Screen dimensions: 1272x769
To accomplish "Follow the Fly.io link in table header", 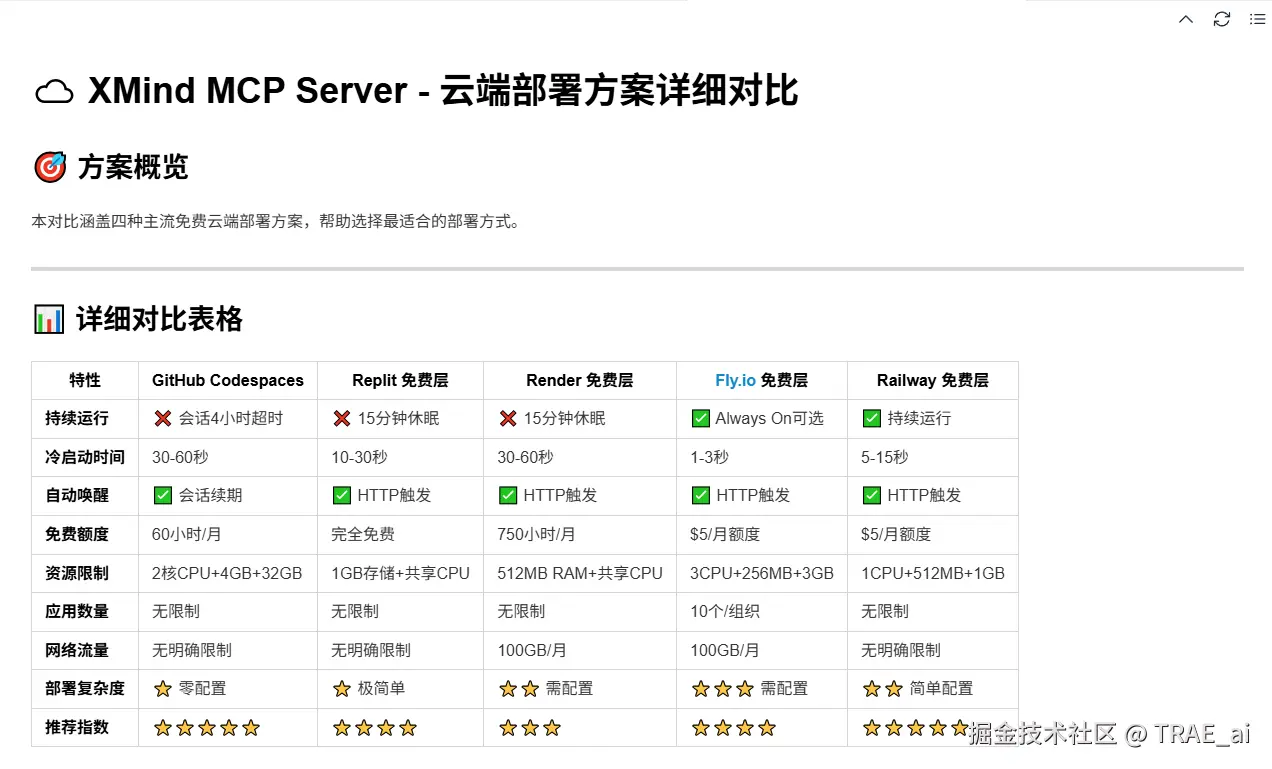I will coord(735,380).
